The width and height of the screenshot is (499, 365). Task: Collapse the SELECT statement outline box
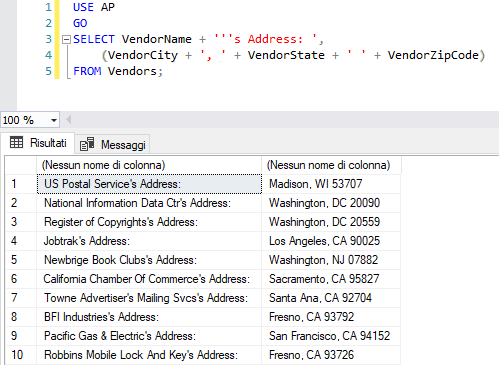[66, 40]
